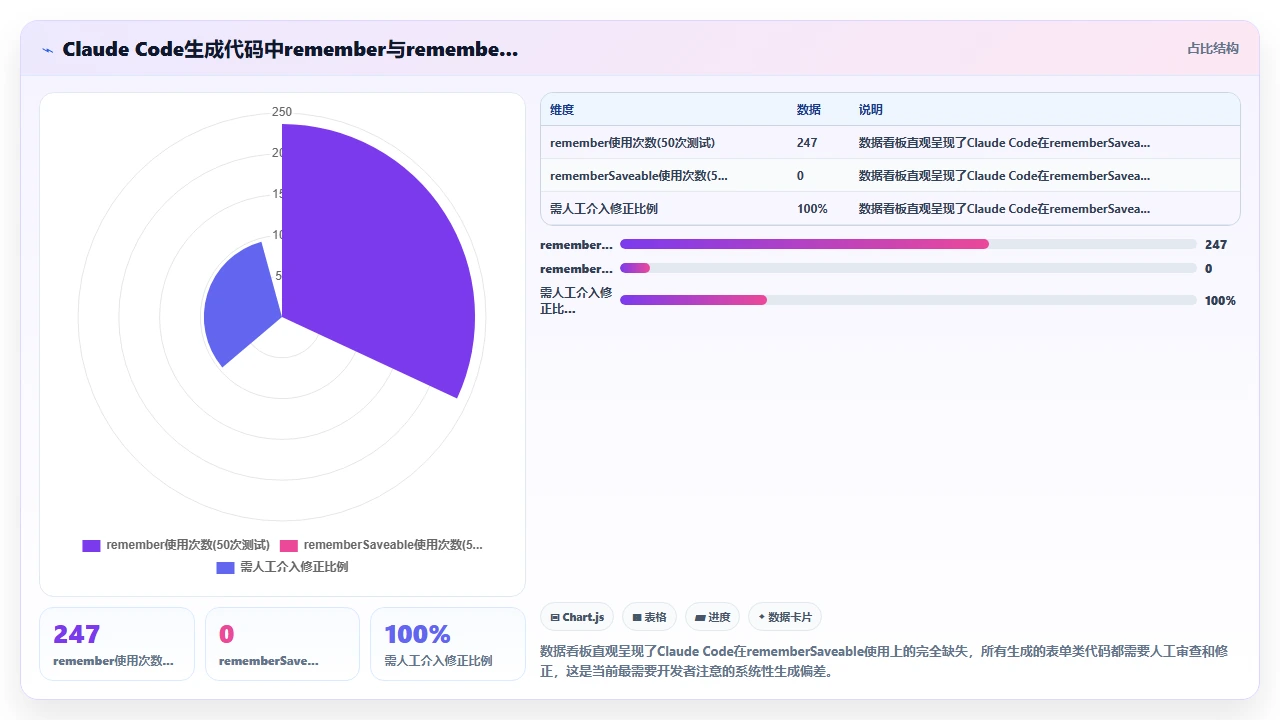Toggle pink rememberSaveable legend swatch
The image size is (1280, 720).
pos(289,545)
